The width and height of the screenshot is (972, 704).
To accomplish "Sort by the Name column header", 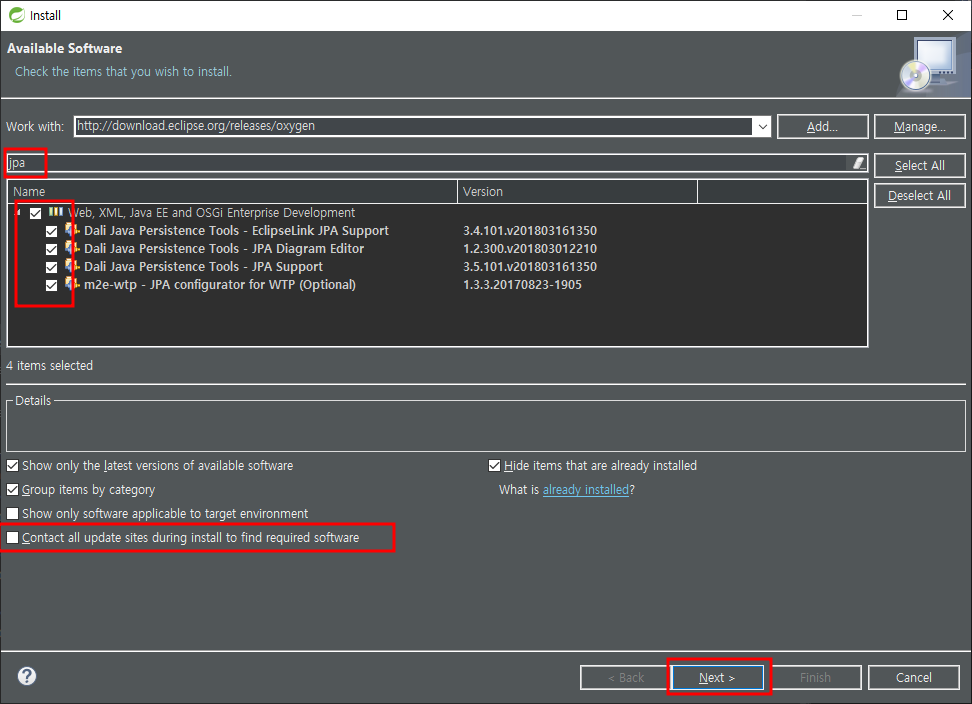I will click(232, 191).
